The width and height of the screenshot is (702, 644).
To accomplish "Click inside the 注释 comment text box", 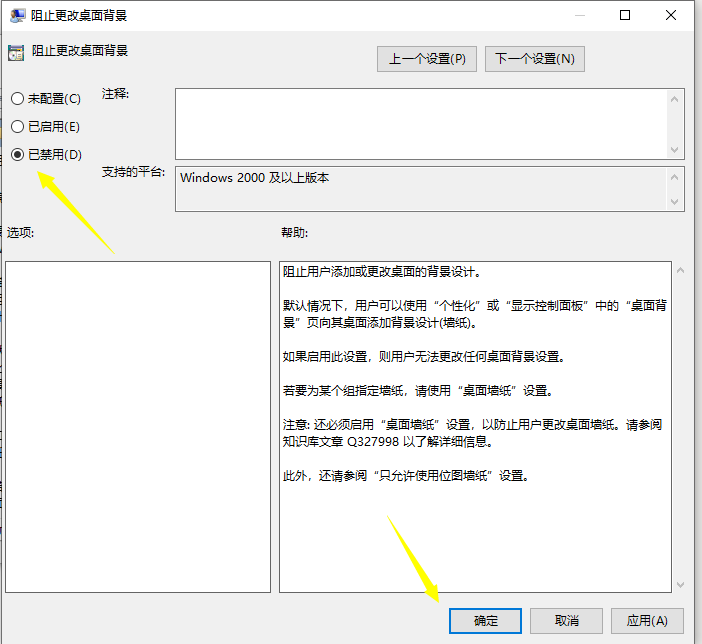I will click(x=420, y=123).
